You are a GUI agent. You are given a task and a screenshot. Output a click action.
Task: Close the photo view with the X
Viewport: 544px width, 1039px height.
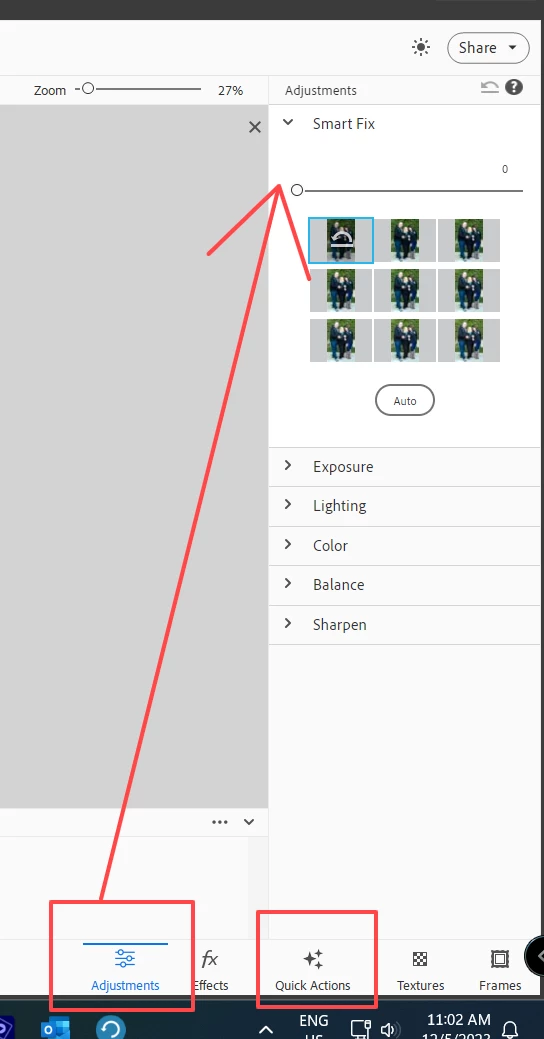[x=254, y=127]
